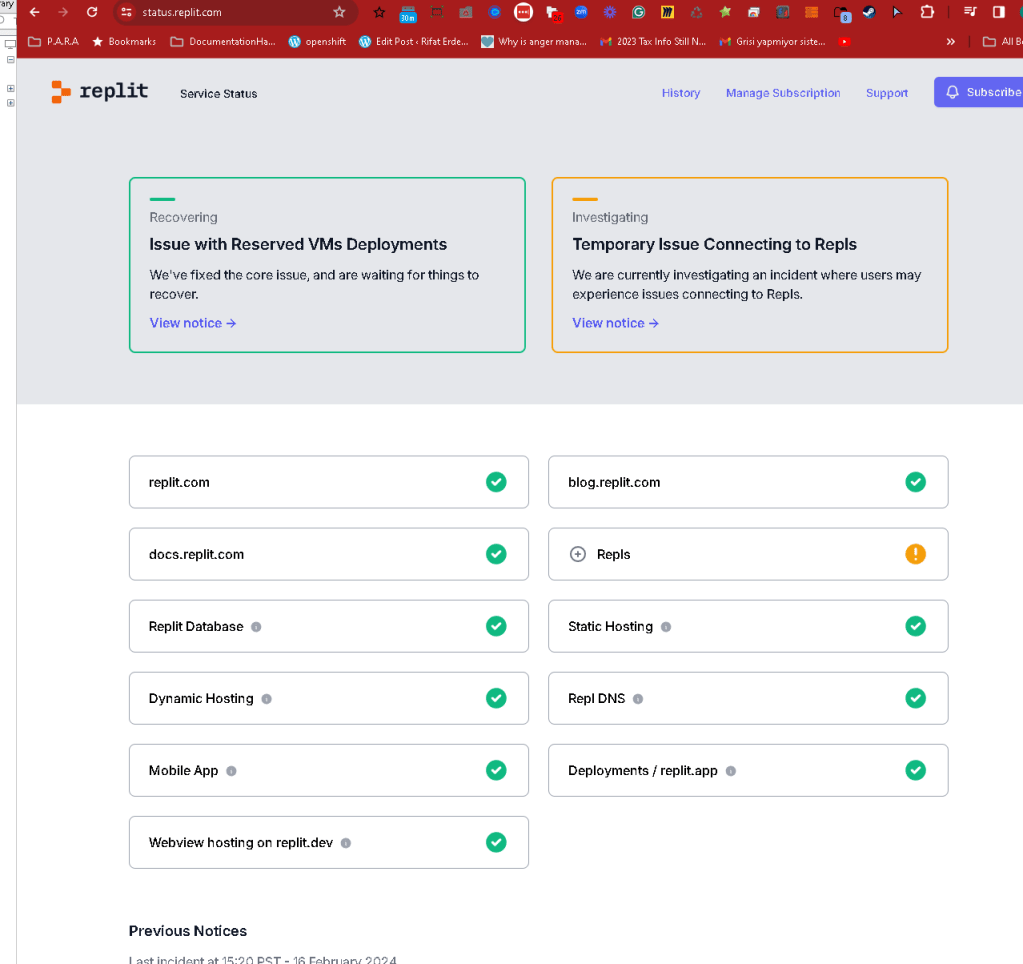Click the replit logo
1023x964 pixels.
pos(100,91)
